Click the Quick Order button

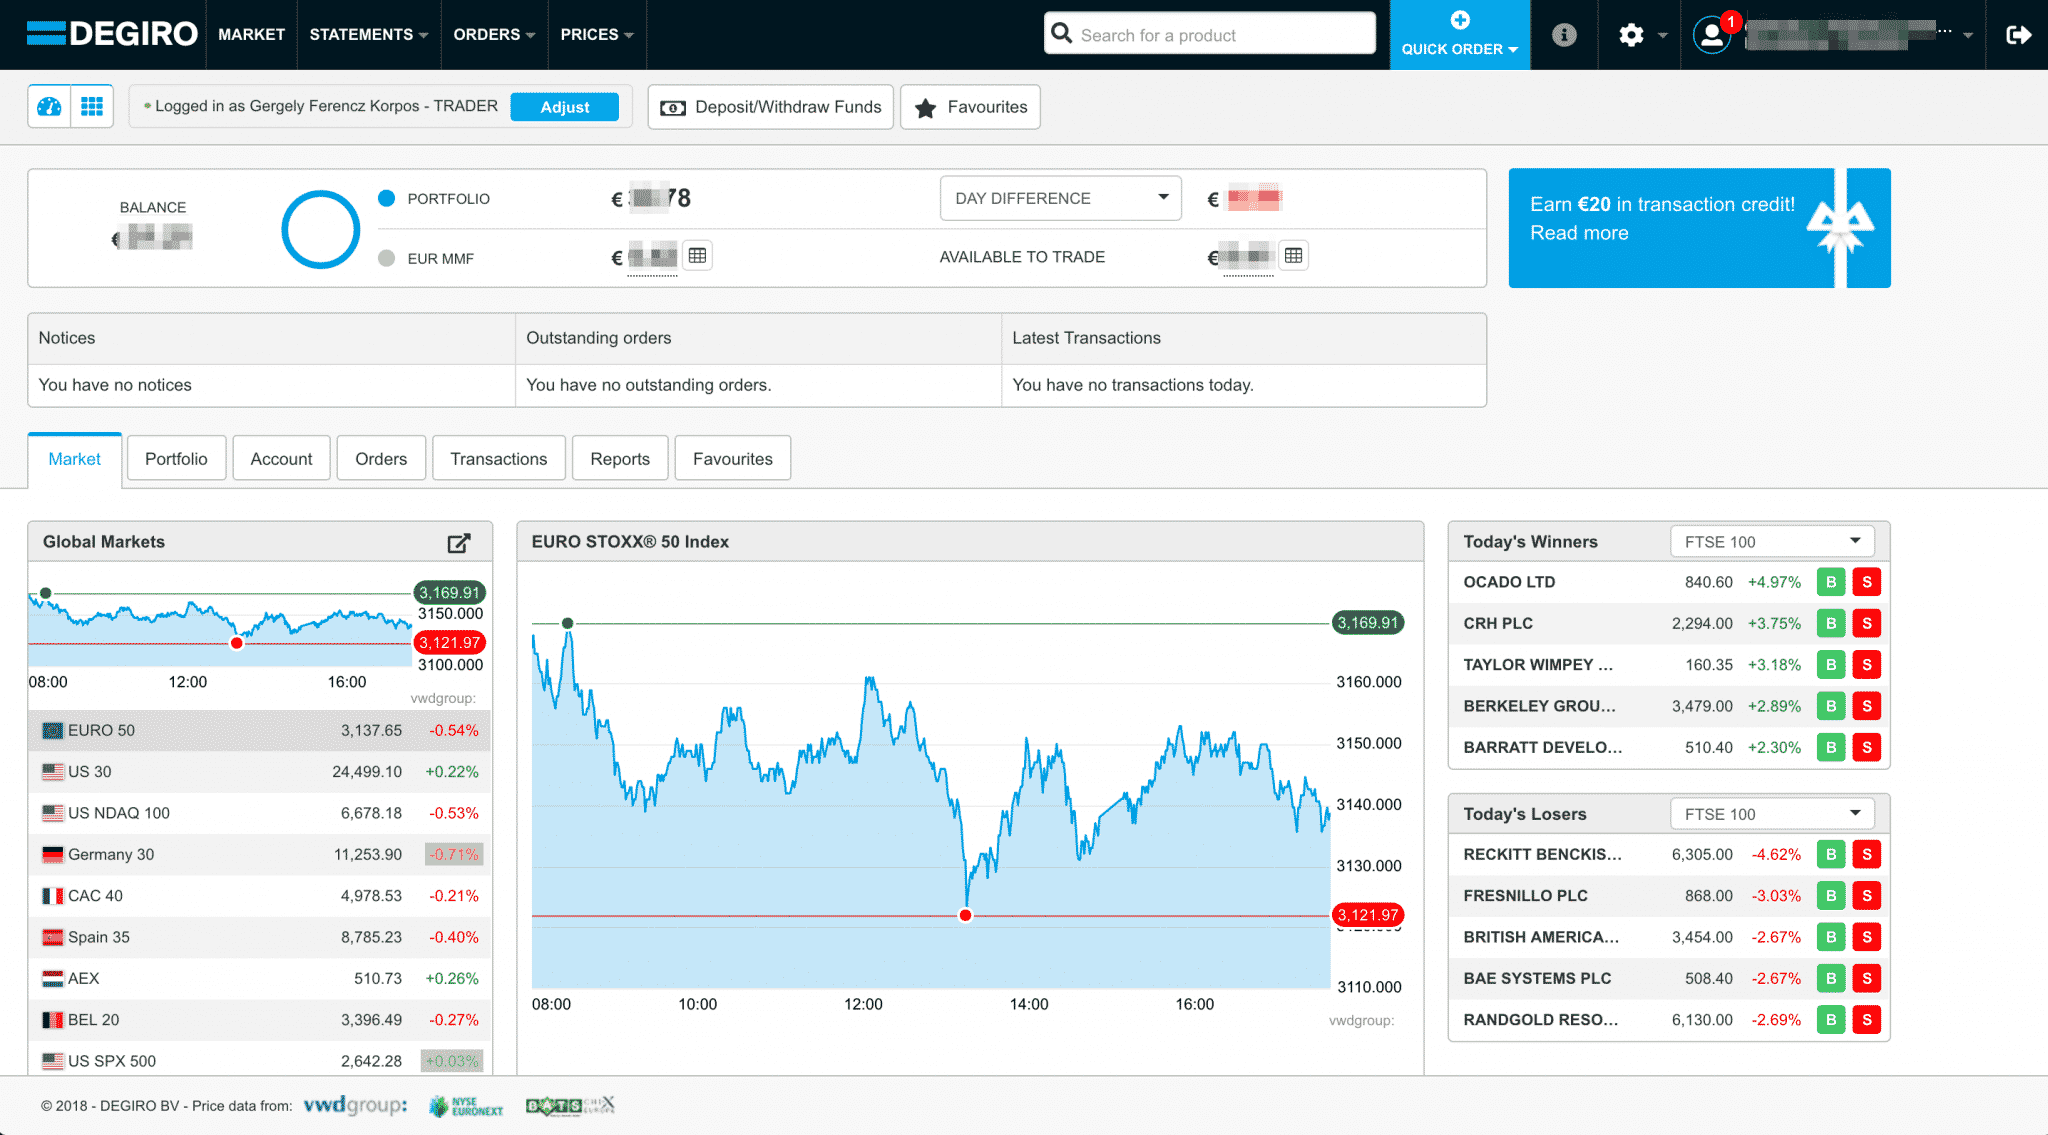pos(1458,34)
